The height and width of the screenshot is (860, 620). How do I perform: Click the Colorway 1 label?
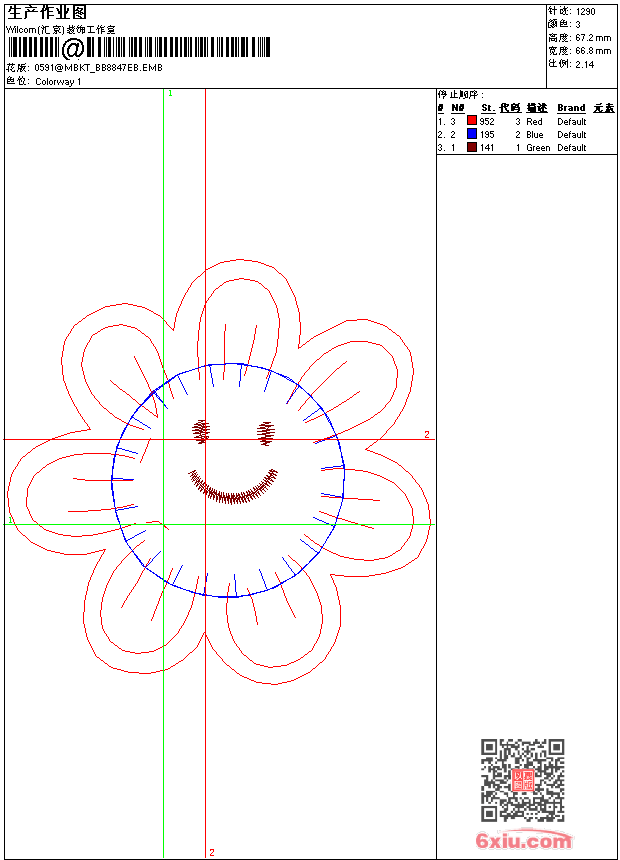point(58,82)
